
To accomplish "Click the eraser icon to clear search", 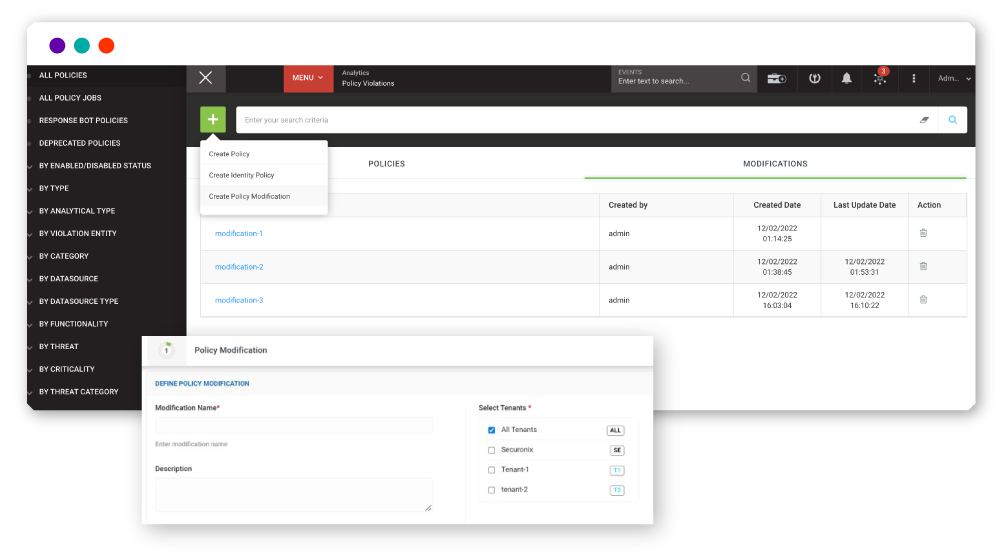I will tap(924, 120).
